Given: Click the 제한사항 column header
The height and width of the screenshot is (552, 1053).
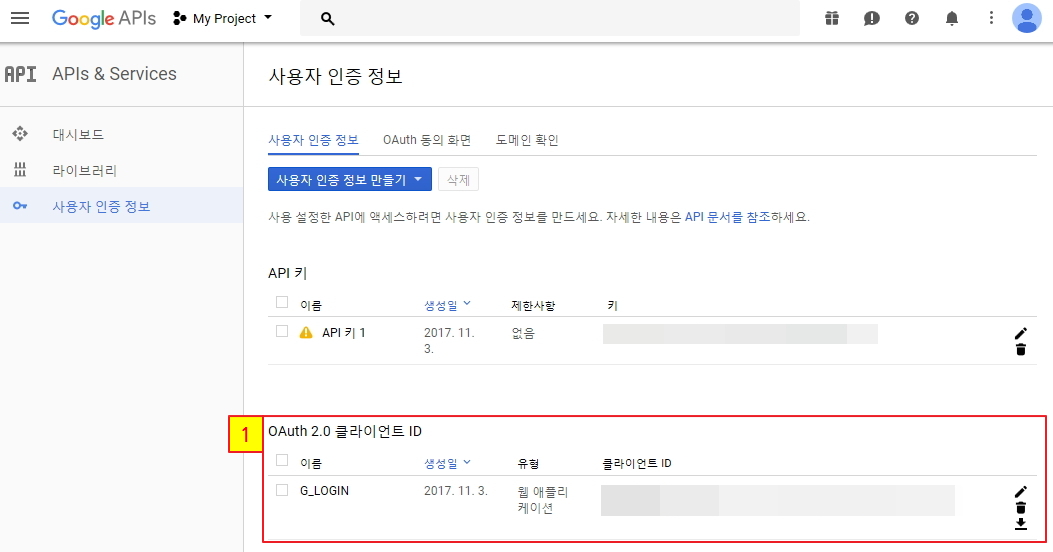Looking at the screenshot, I should tap(533, 306).
